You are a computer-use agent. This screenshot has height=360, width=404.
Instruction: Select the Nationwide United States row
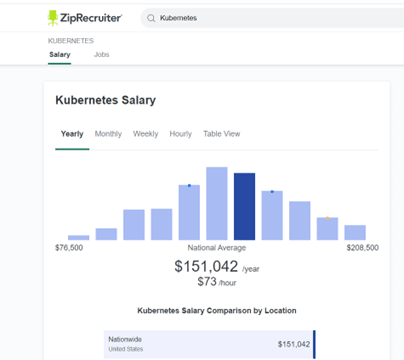tap(210, 344)
